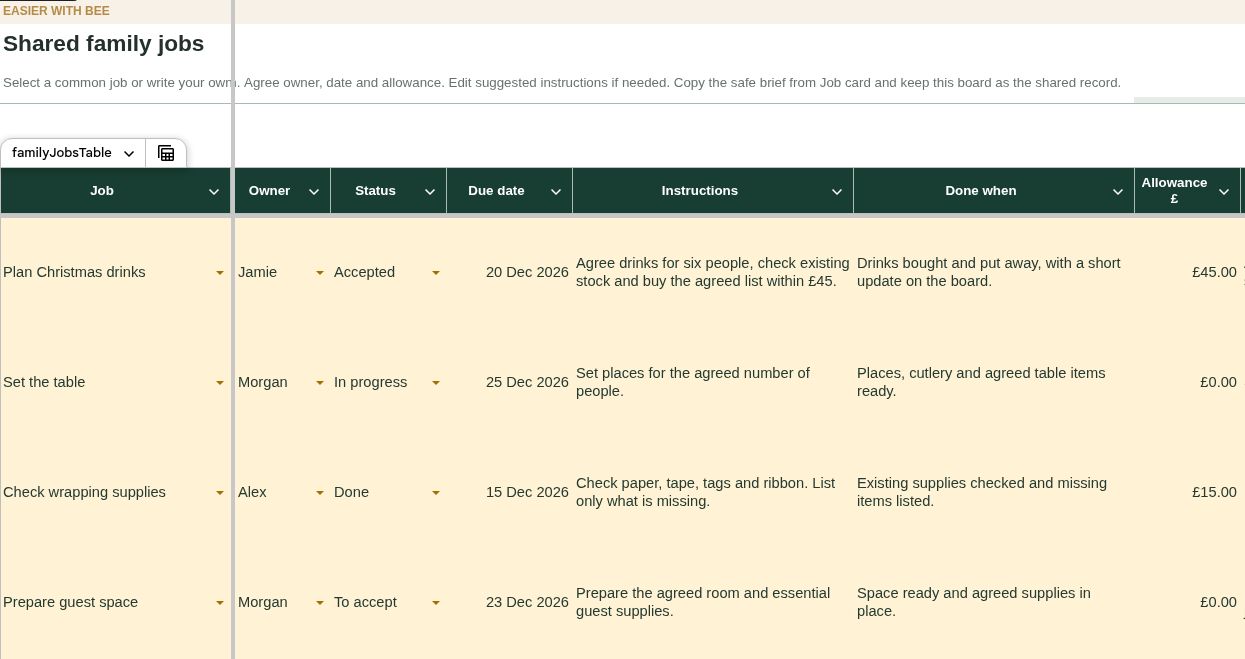Change owner dropdown for Set the table row
This screenshot has height=659, width=1245.
pyautogui.click(x=320, y=383)
